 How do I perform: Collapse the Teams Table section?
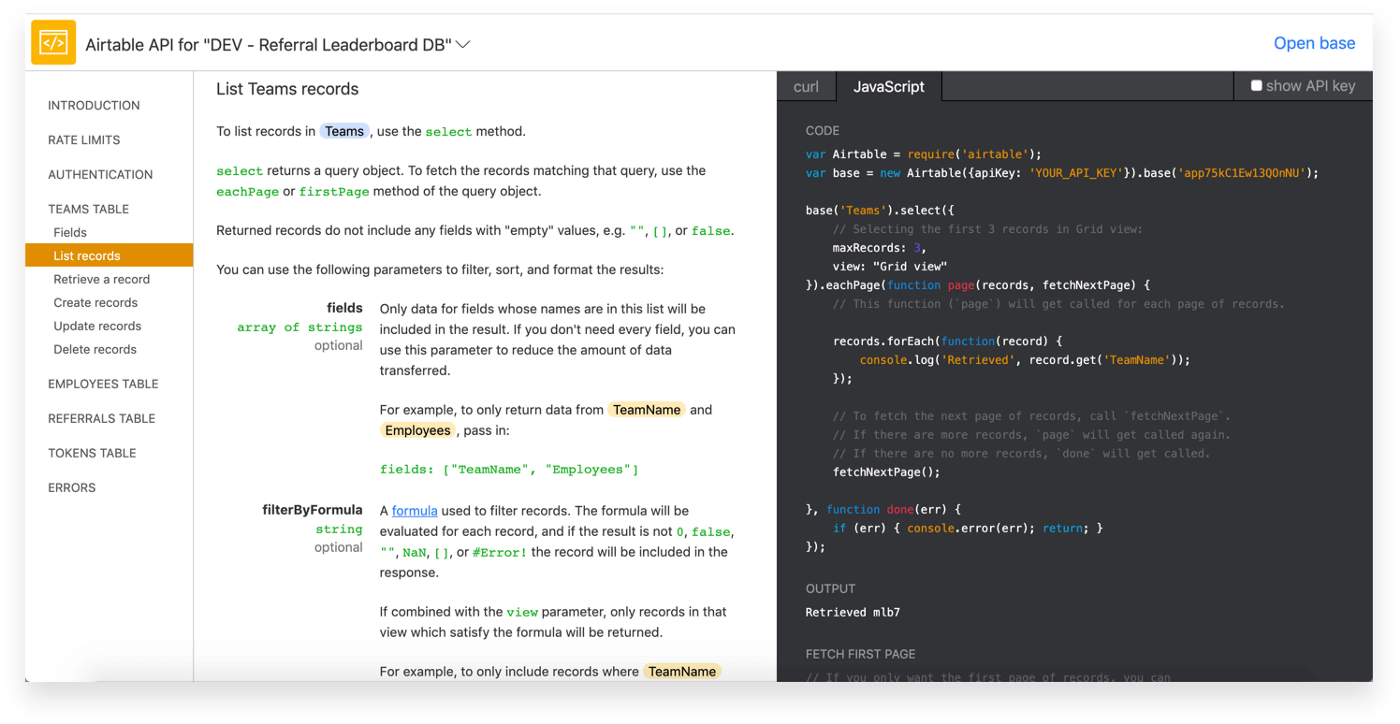pyautogui.click(x=88, y=209)
